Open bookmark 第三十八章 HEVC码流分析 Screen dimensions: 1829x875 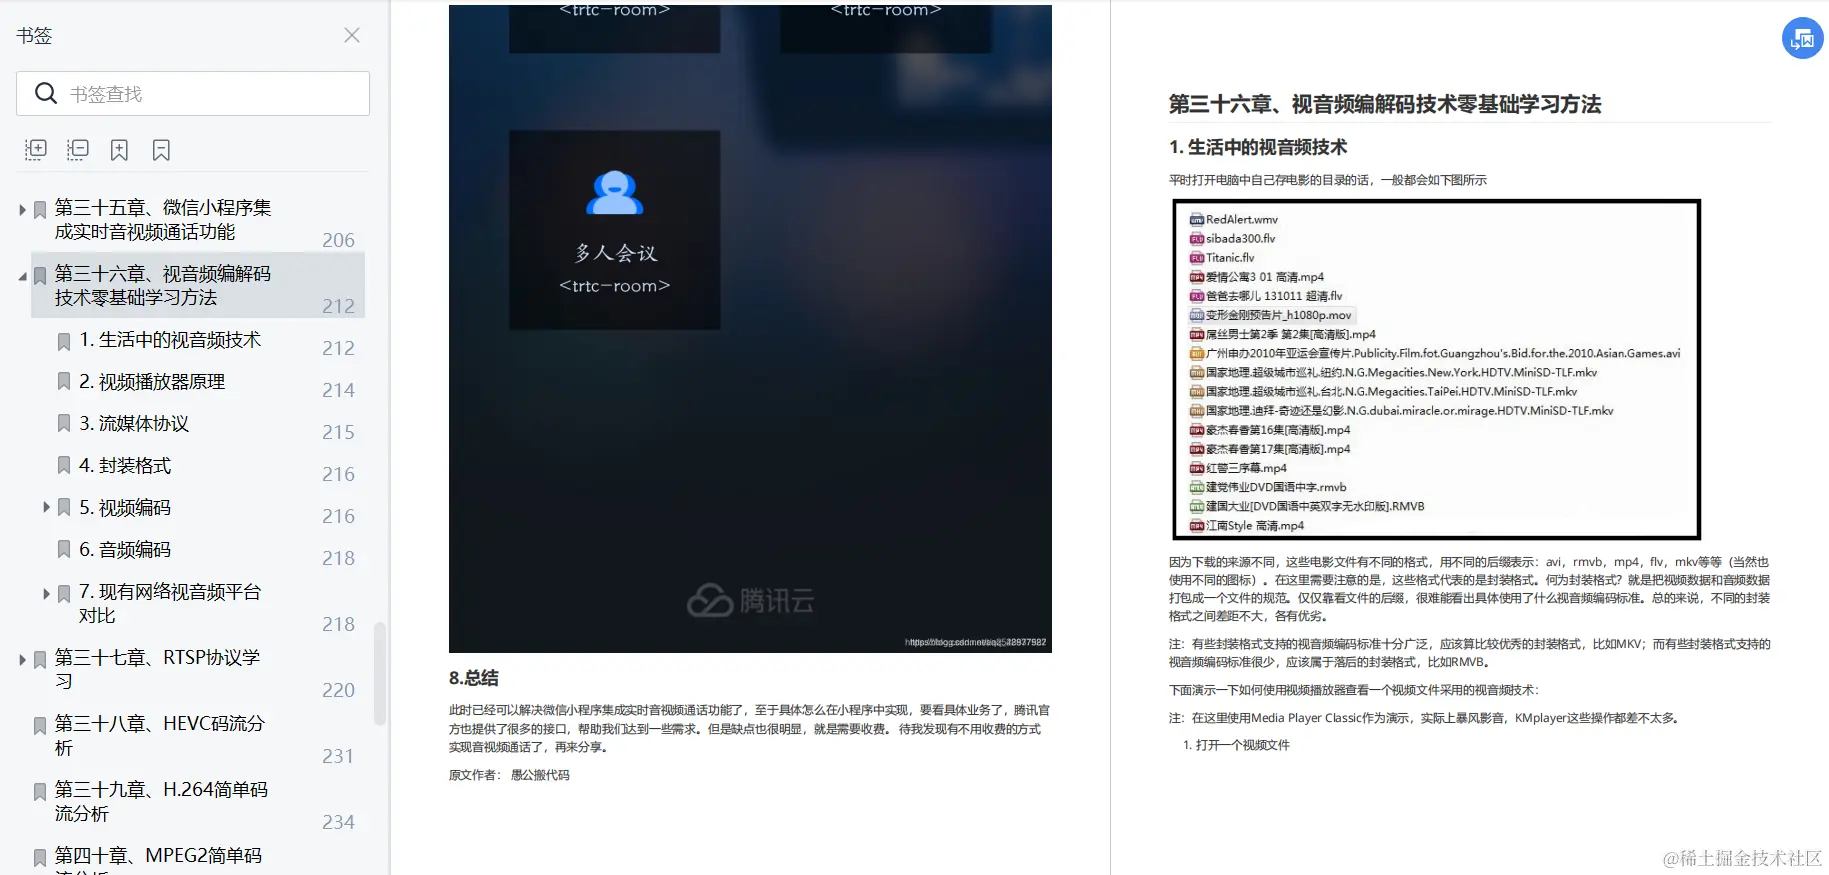click(159, 736)
